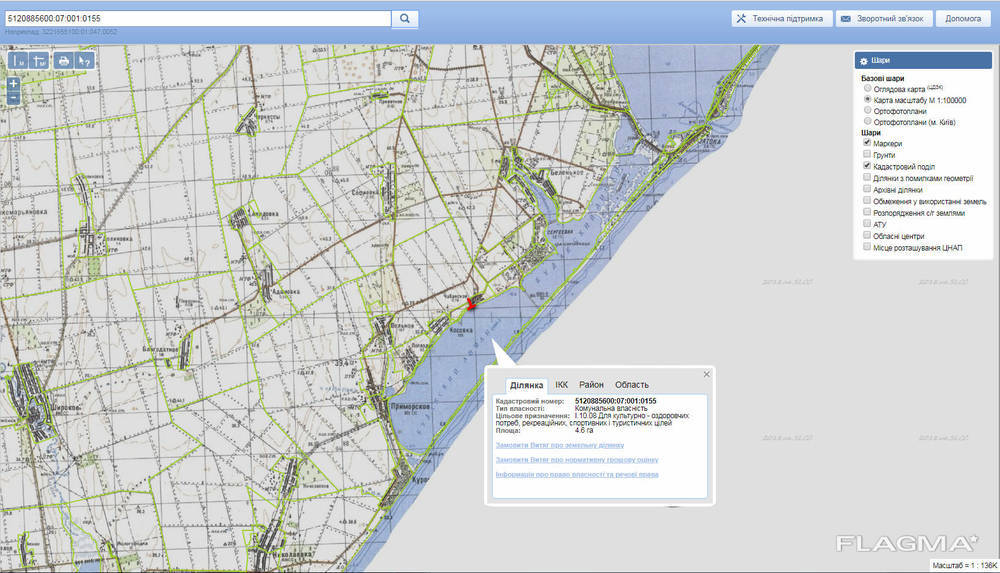This screenshot has width=1000, height=573.
Task: Open the Область tab in popup
Action: click(x=631, y=385)
